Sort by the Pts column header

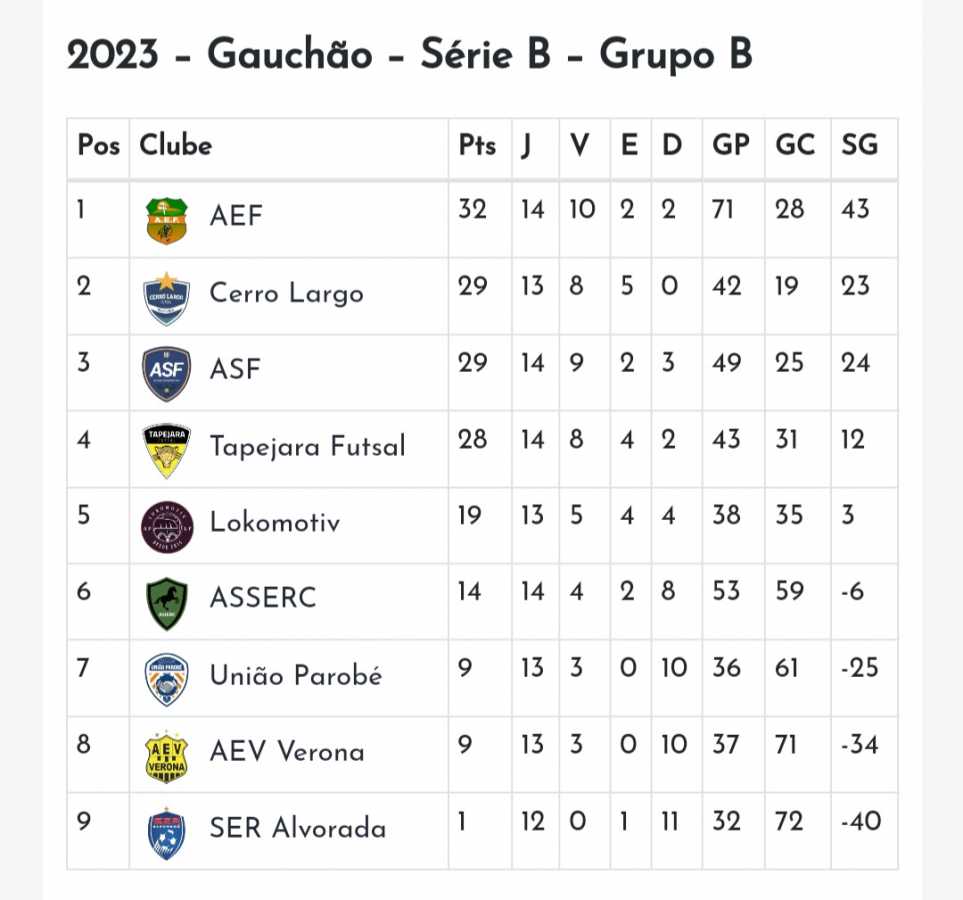pyautogui.click(x=477, y=146)
